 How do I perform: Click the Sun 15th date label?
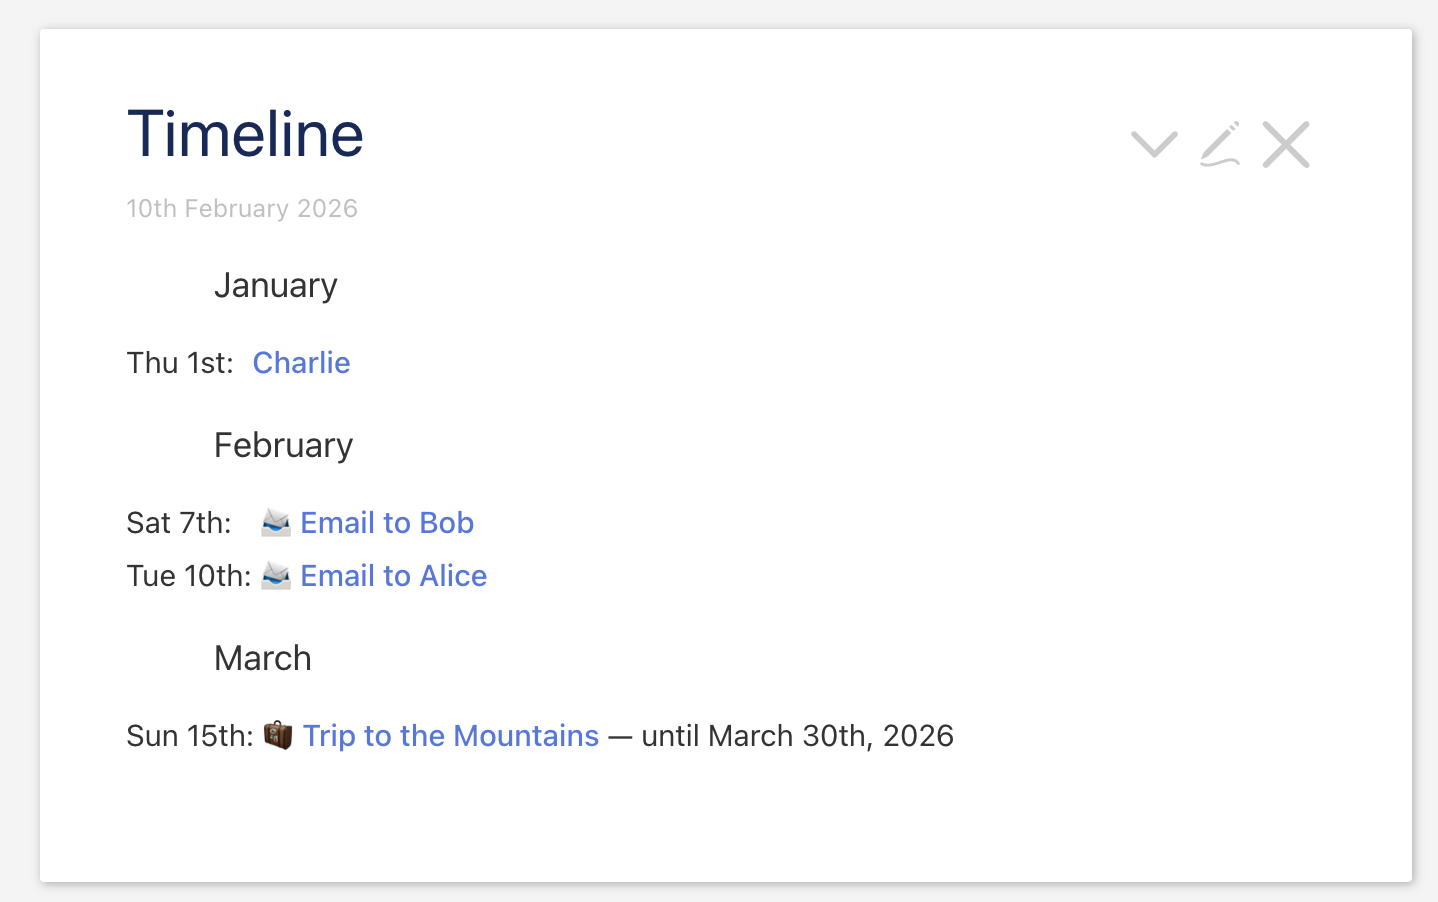pos(190,736)
